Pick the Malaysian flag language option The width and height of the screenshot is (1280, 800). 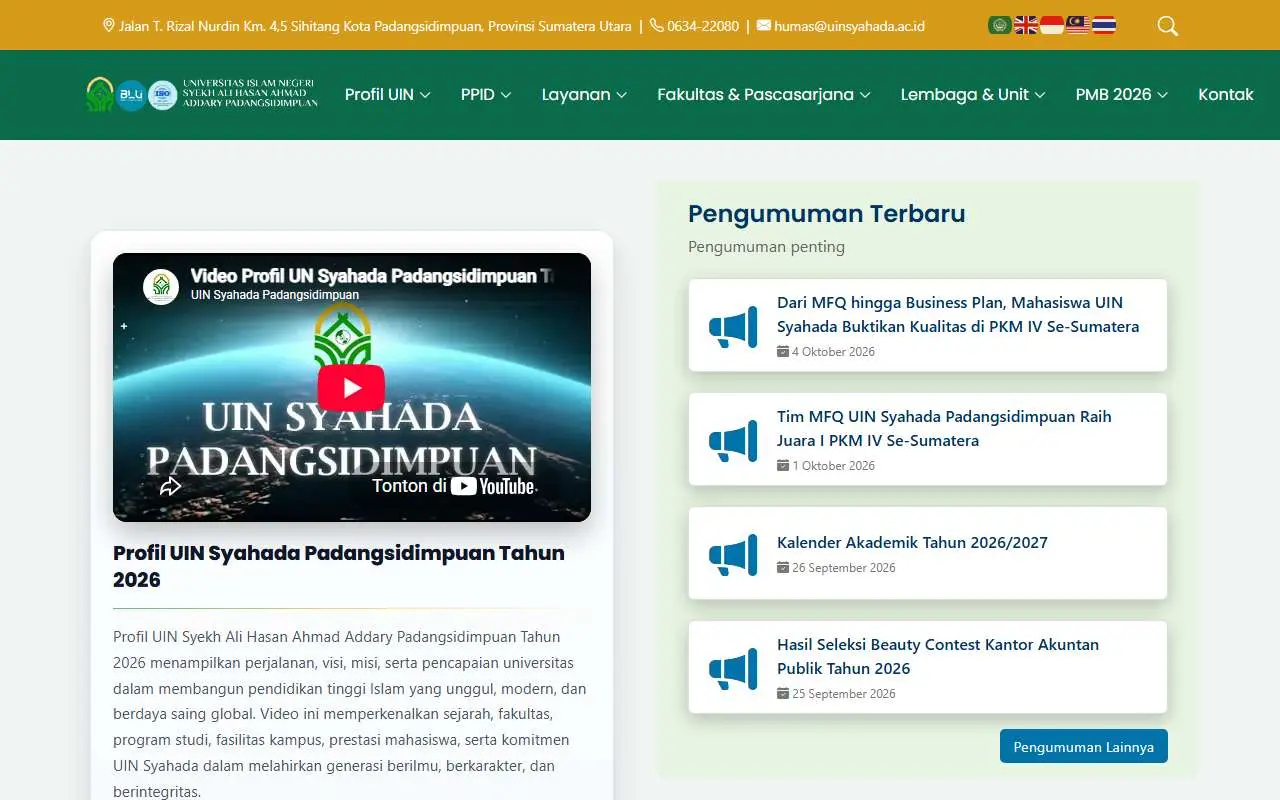coord(1078,25)
